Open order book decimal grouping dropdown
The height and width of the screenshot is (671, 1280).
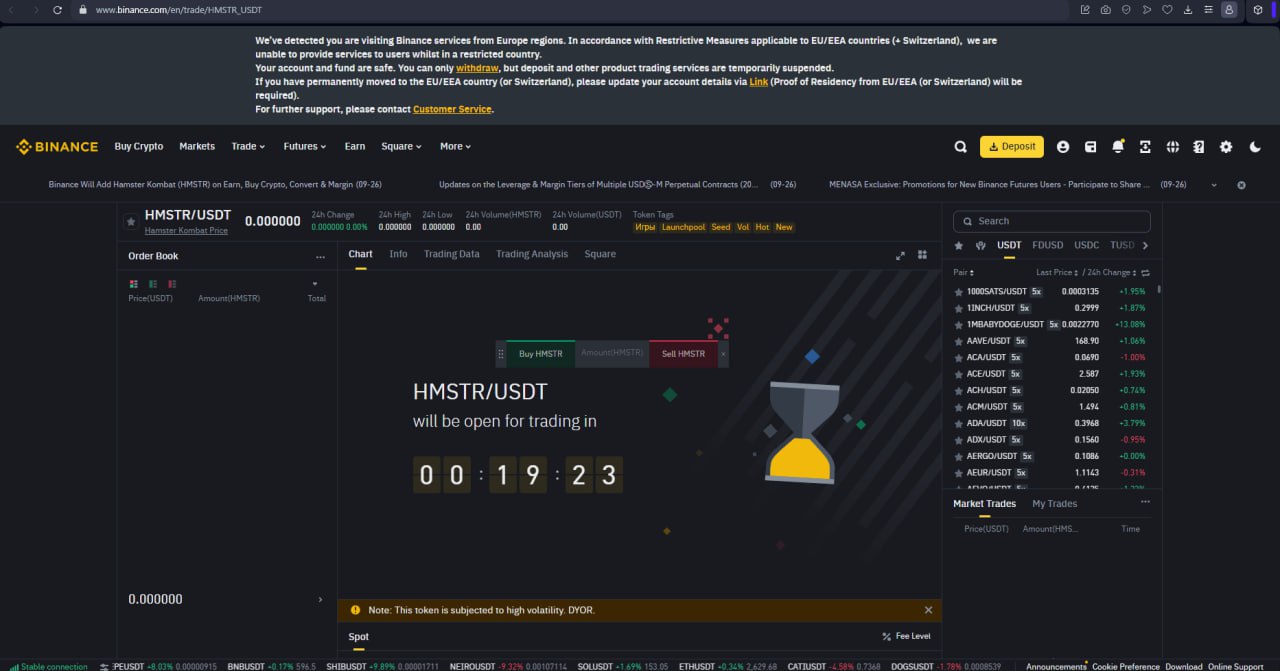click(315, 284)
